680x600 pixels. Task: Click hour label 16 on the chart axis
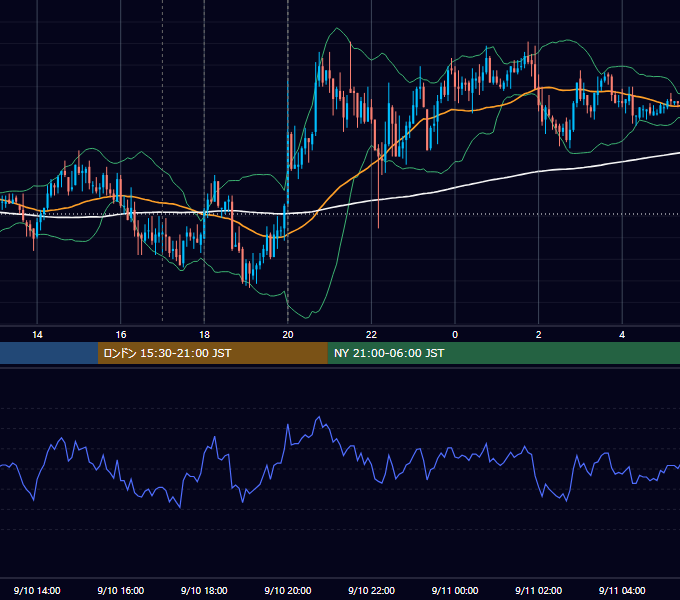(121, 335)
